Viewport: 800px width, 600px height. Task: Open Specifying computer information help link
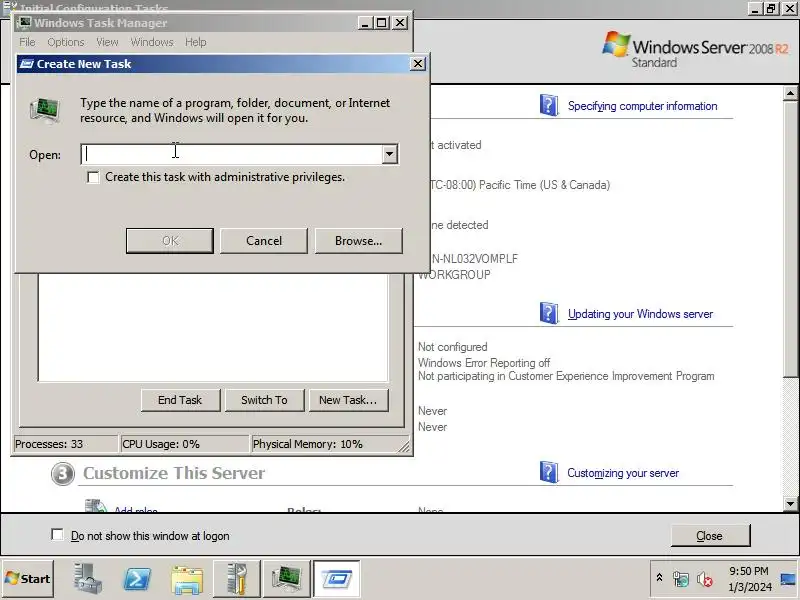coord(642,106)
